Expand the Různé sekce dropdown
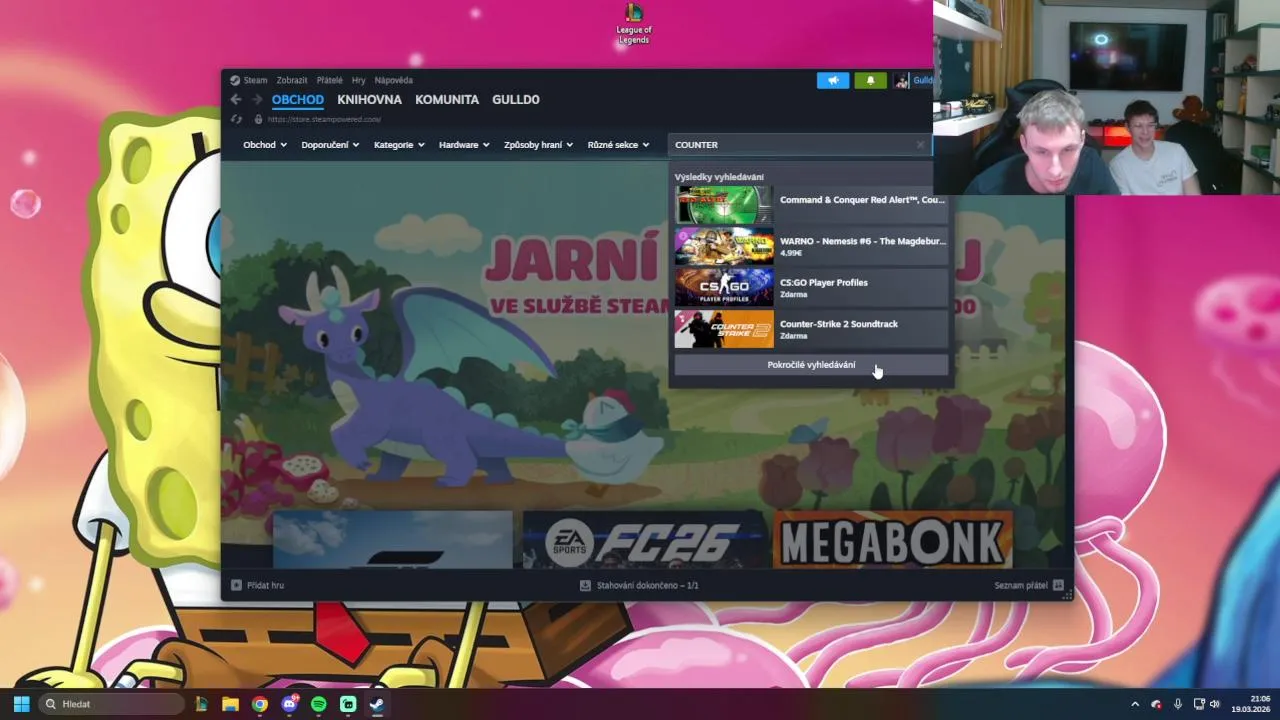 click(x=618, y=145)
